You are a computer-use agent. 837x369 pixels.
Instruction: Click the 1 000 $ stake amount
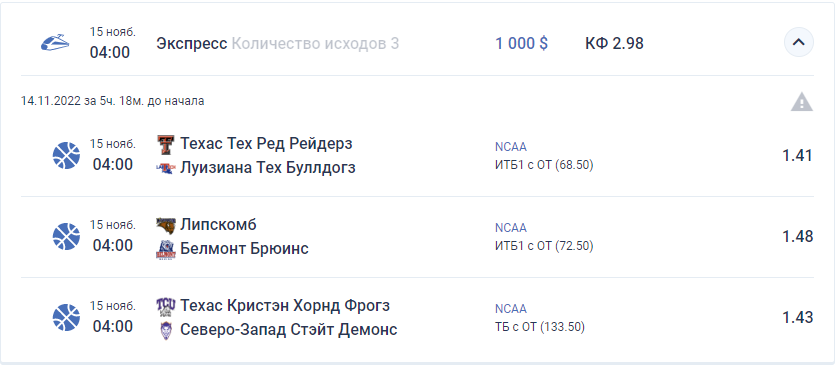(x=522, y=43)
